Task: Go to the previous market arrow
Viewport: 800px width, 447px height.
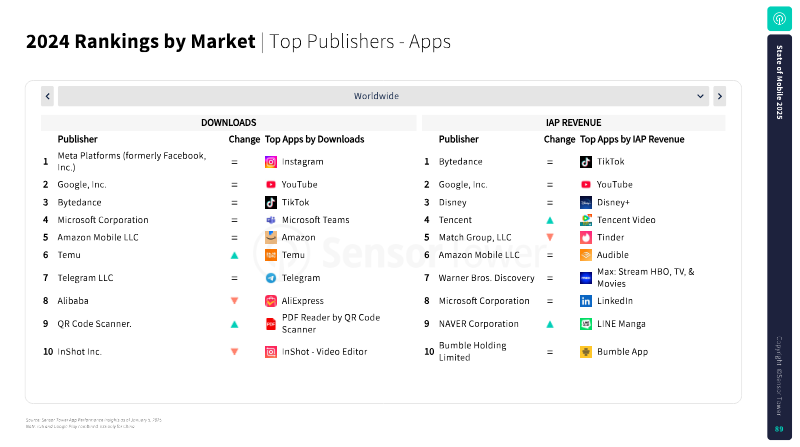Action: tap(47, 96)
